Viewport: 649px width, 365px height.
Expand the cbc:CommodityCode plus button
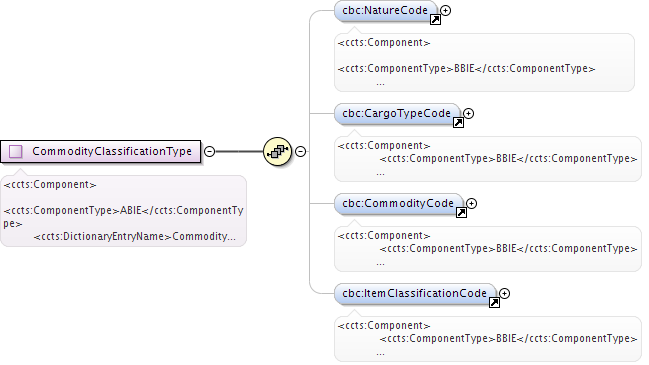[471, 203]
